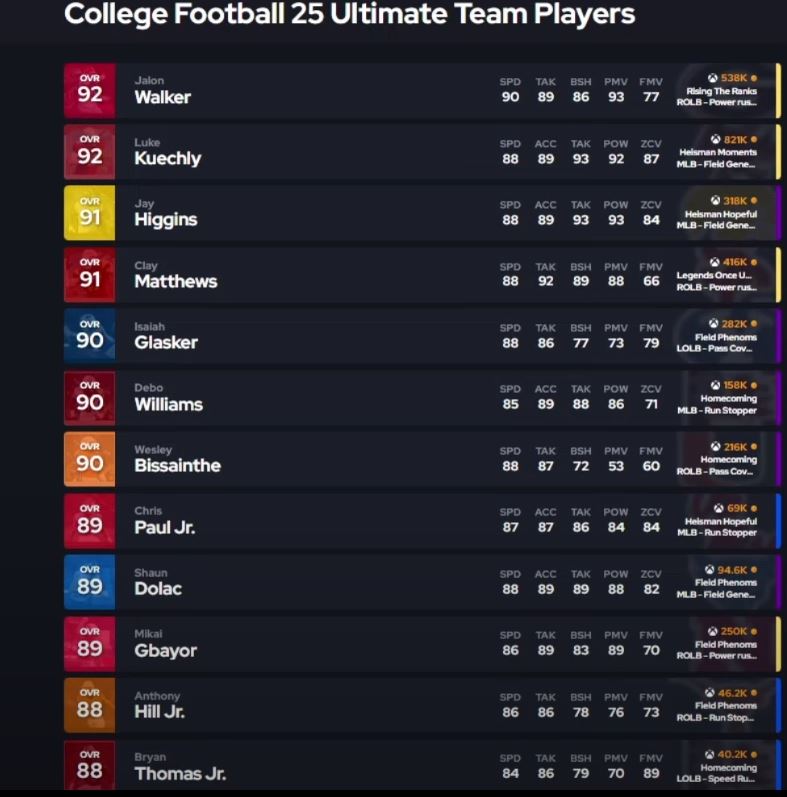Click the Xbox icon next to 821K

[x=715, y=139]
